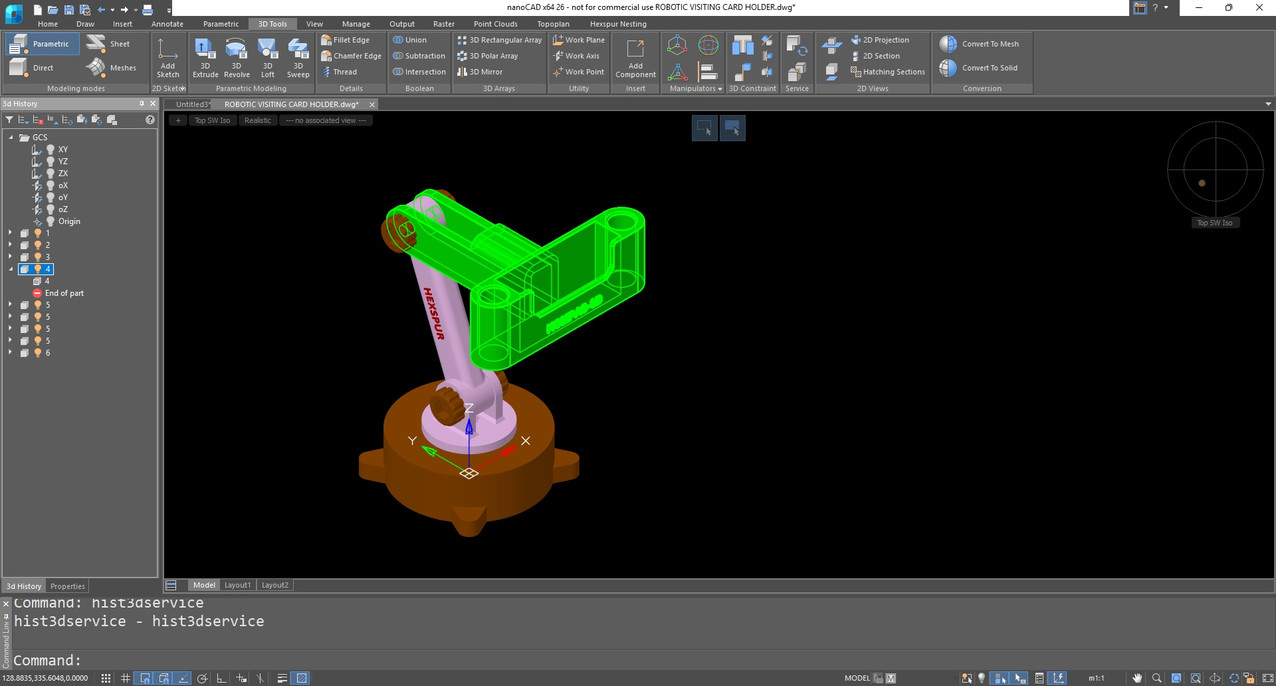
Task: Click the magnifier zoom icon in status bar
Action: click(x=1157, y=678)
